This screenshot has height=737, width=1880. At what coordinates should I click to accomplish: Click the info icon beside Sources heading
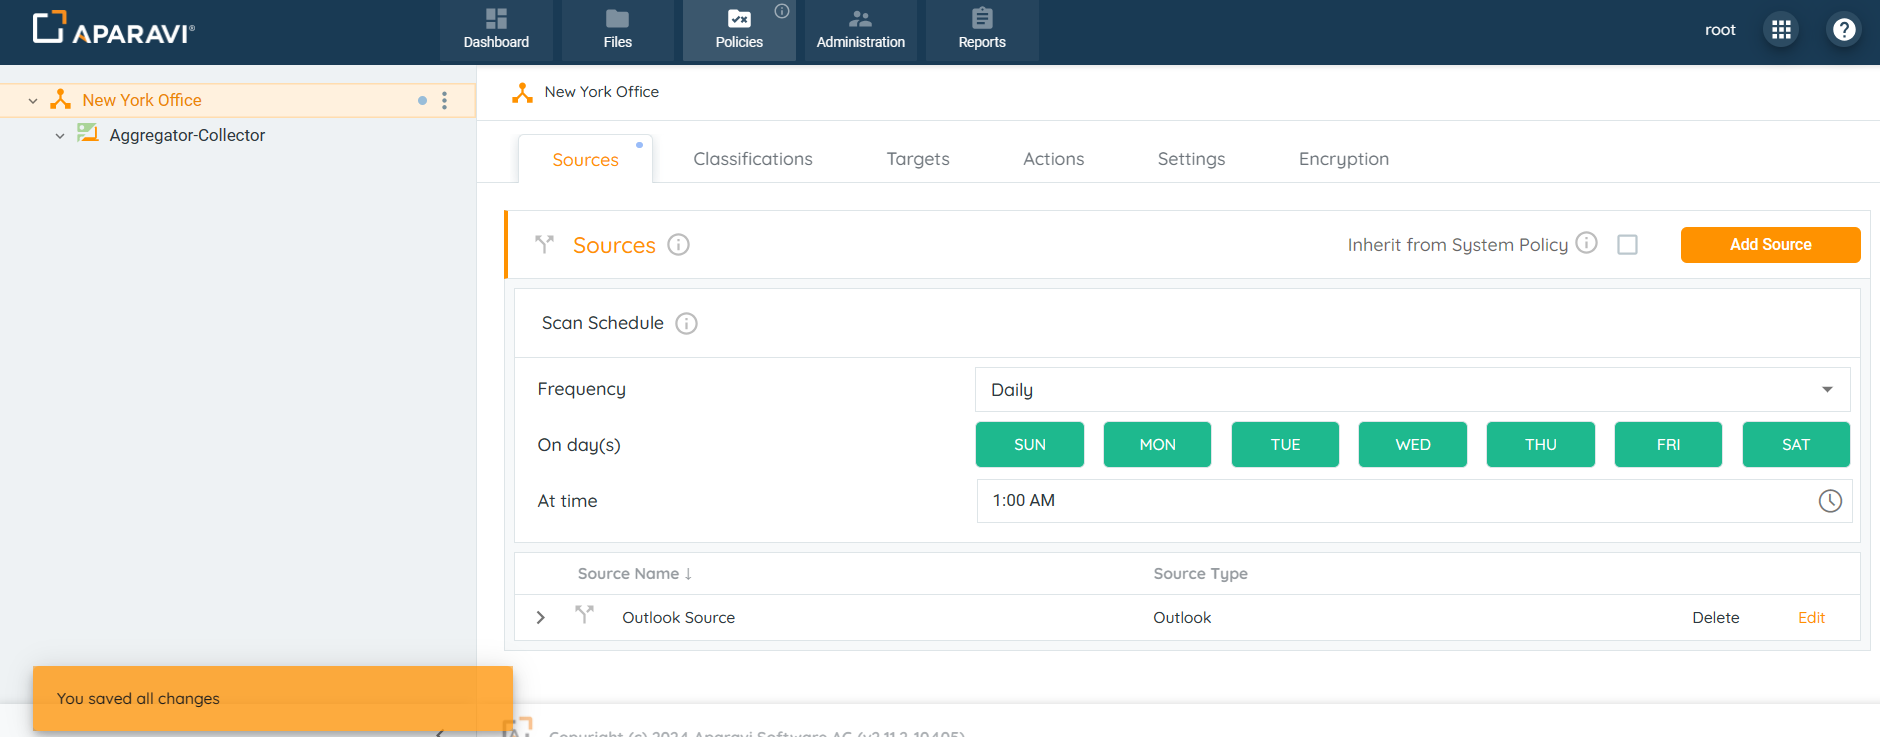(x=678, y=245)
